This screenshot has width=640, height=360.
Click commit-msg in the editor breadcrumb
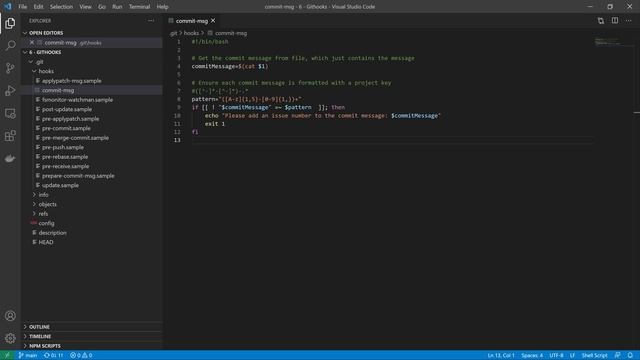click(231, 33)
